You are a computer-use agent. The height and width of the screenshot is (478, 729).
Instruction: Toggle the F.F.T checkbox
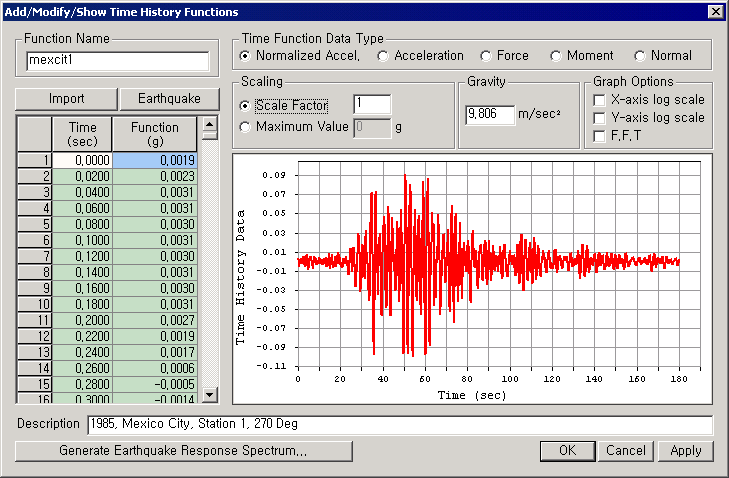click(599, 136)
